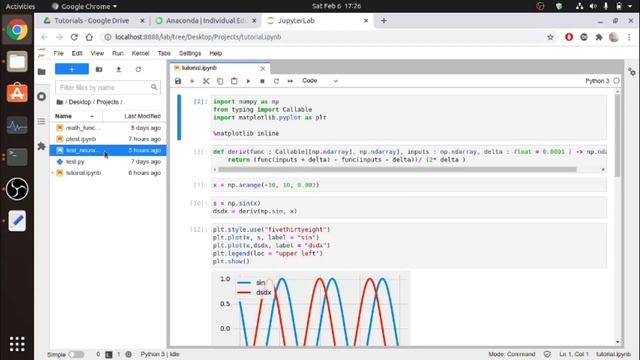Copy selected cells using the copy icon
The height and width of the screenshot is (360, 640).
(x=220, y=81)
